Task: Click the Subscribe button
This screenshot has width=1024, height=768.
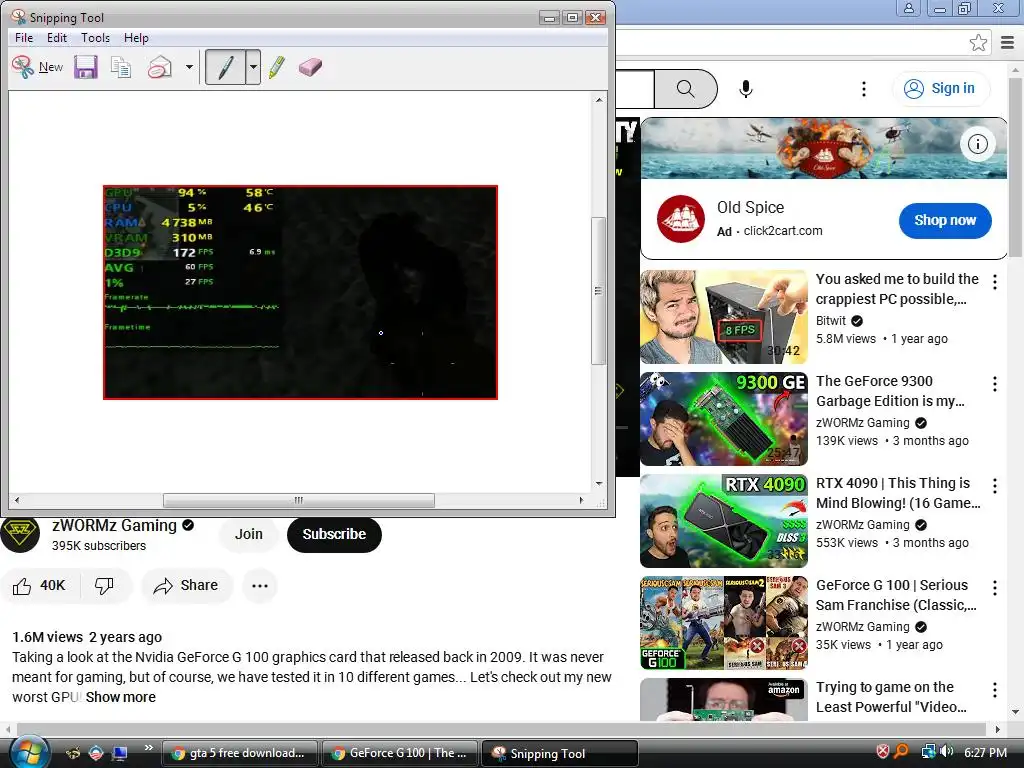Action: (x=334, y=534)
